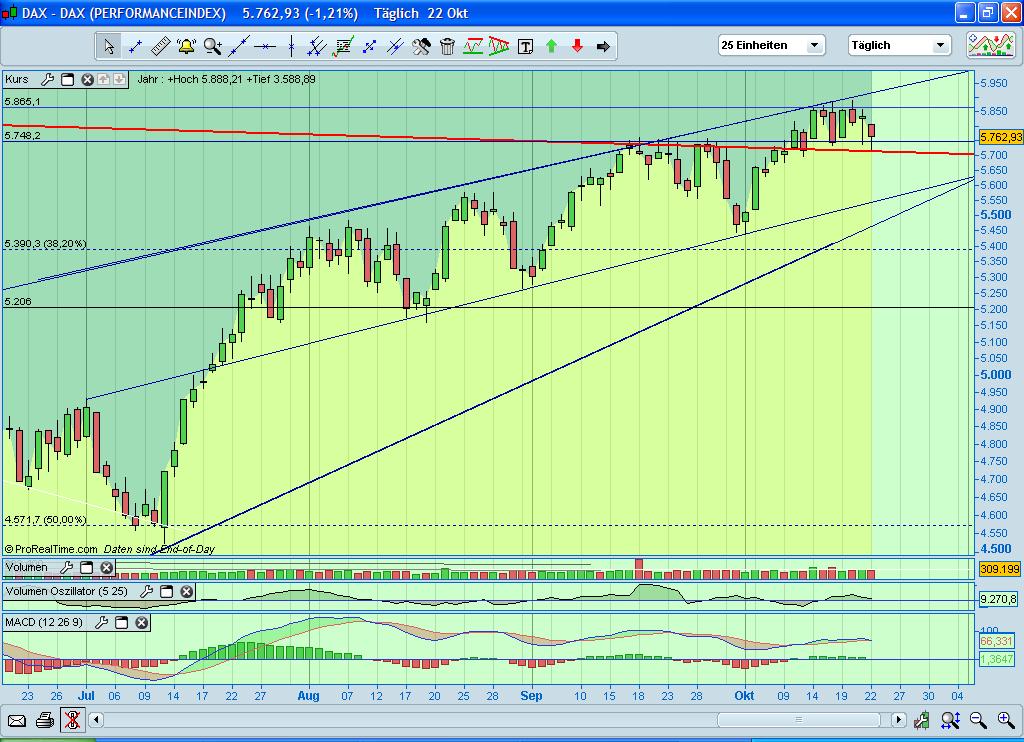Maximize the MACD panel
The image size is (1024, 742).
point(121,622)
